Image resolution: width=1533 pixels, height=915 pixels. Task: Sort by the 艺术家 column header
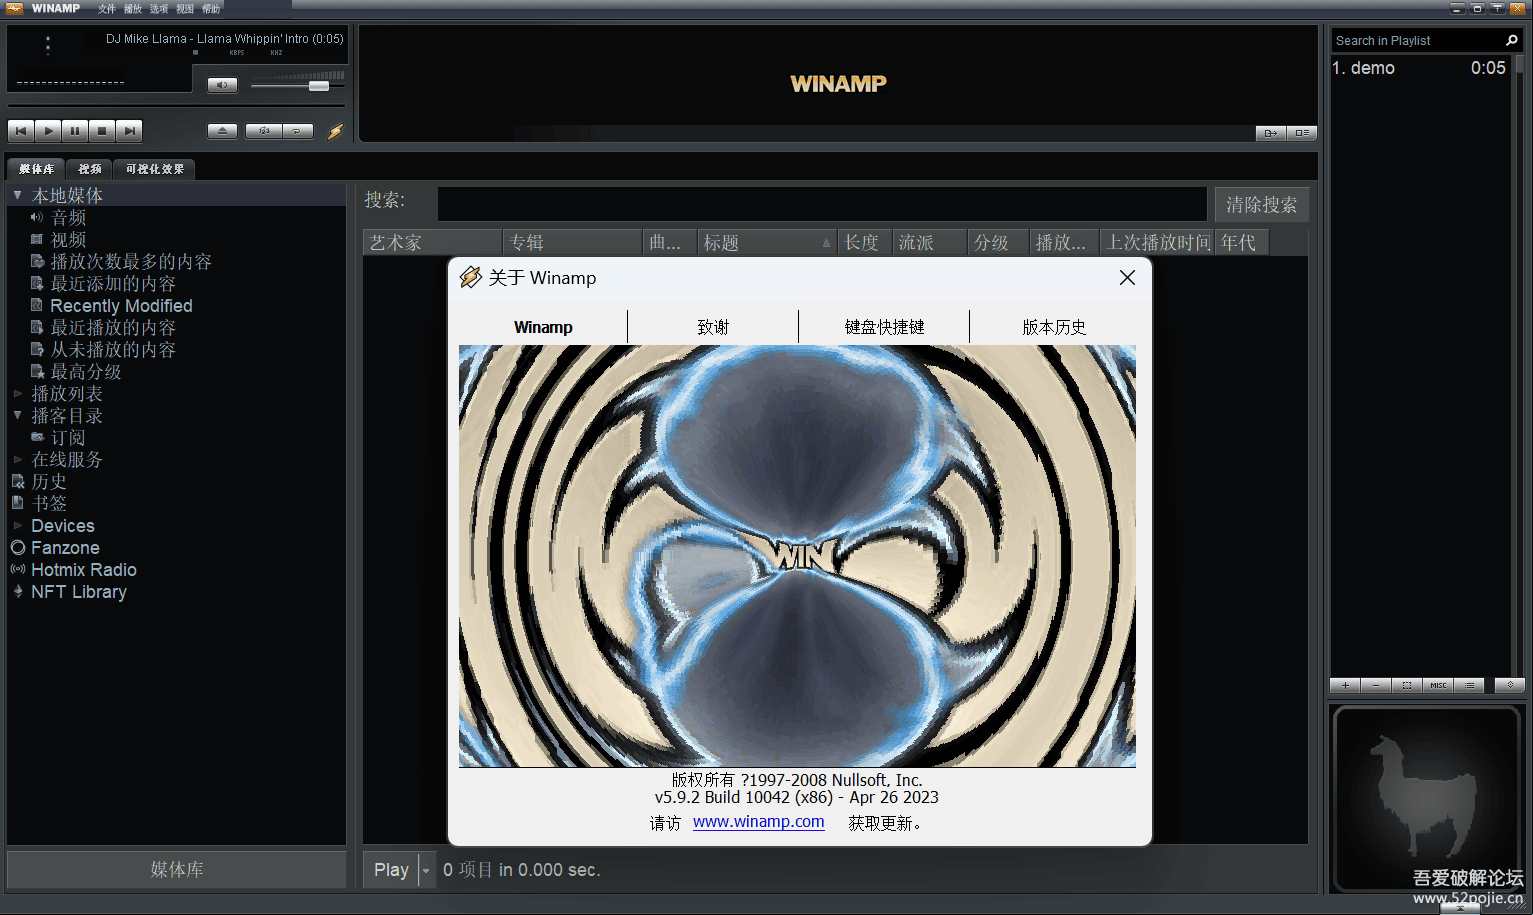(432, 242)
